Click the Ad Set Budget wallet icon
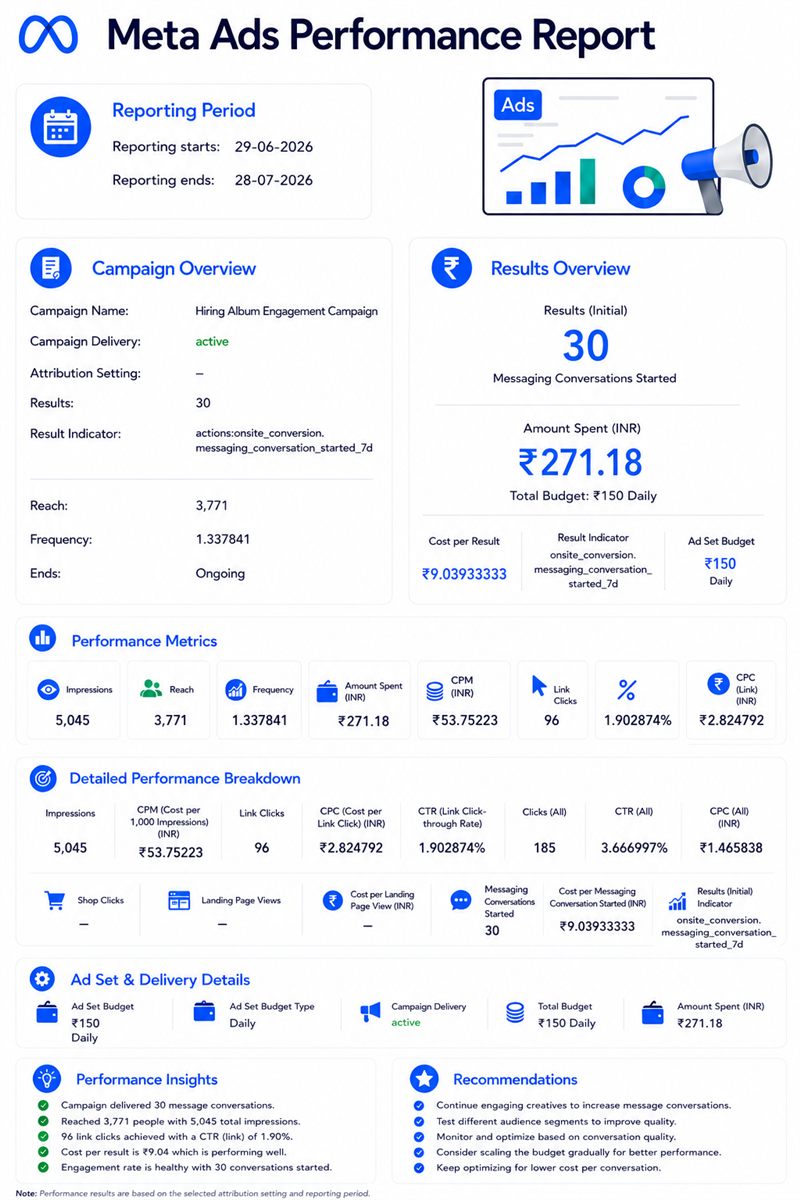 pos(47,1013)
